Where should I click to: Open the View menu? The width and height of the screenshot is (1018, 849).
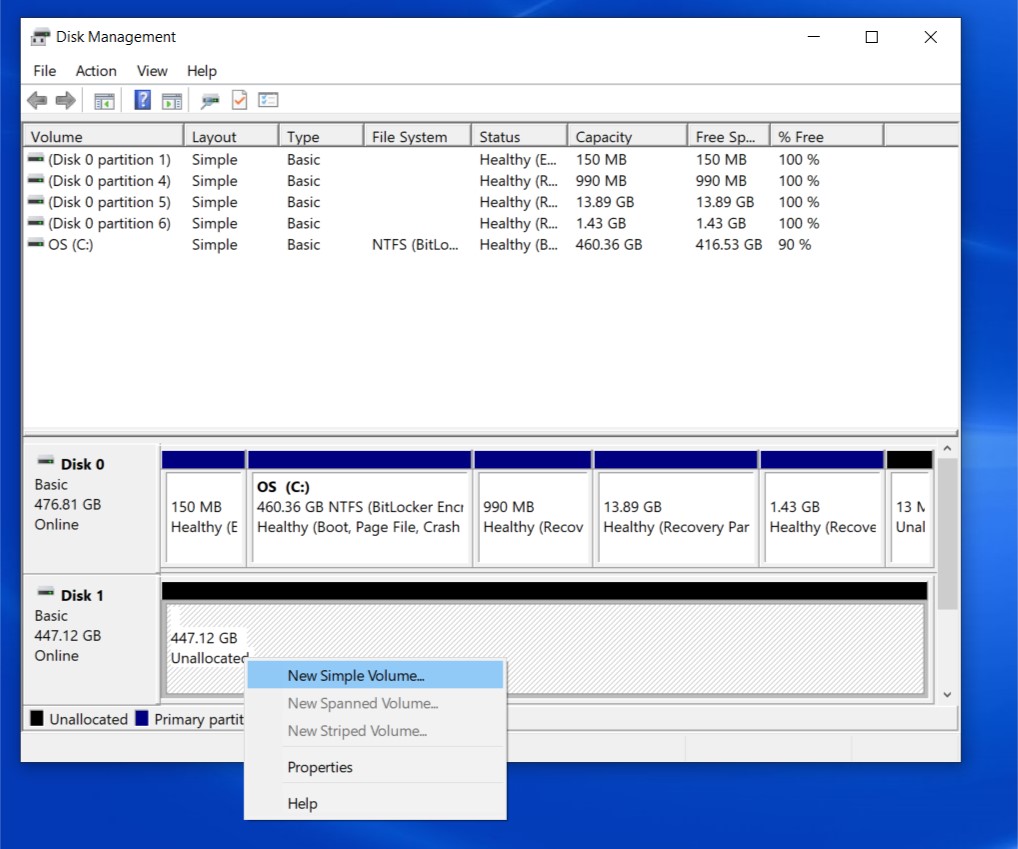pos(152,71)
